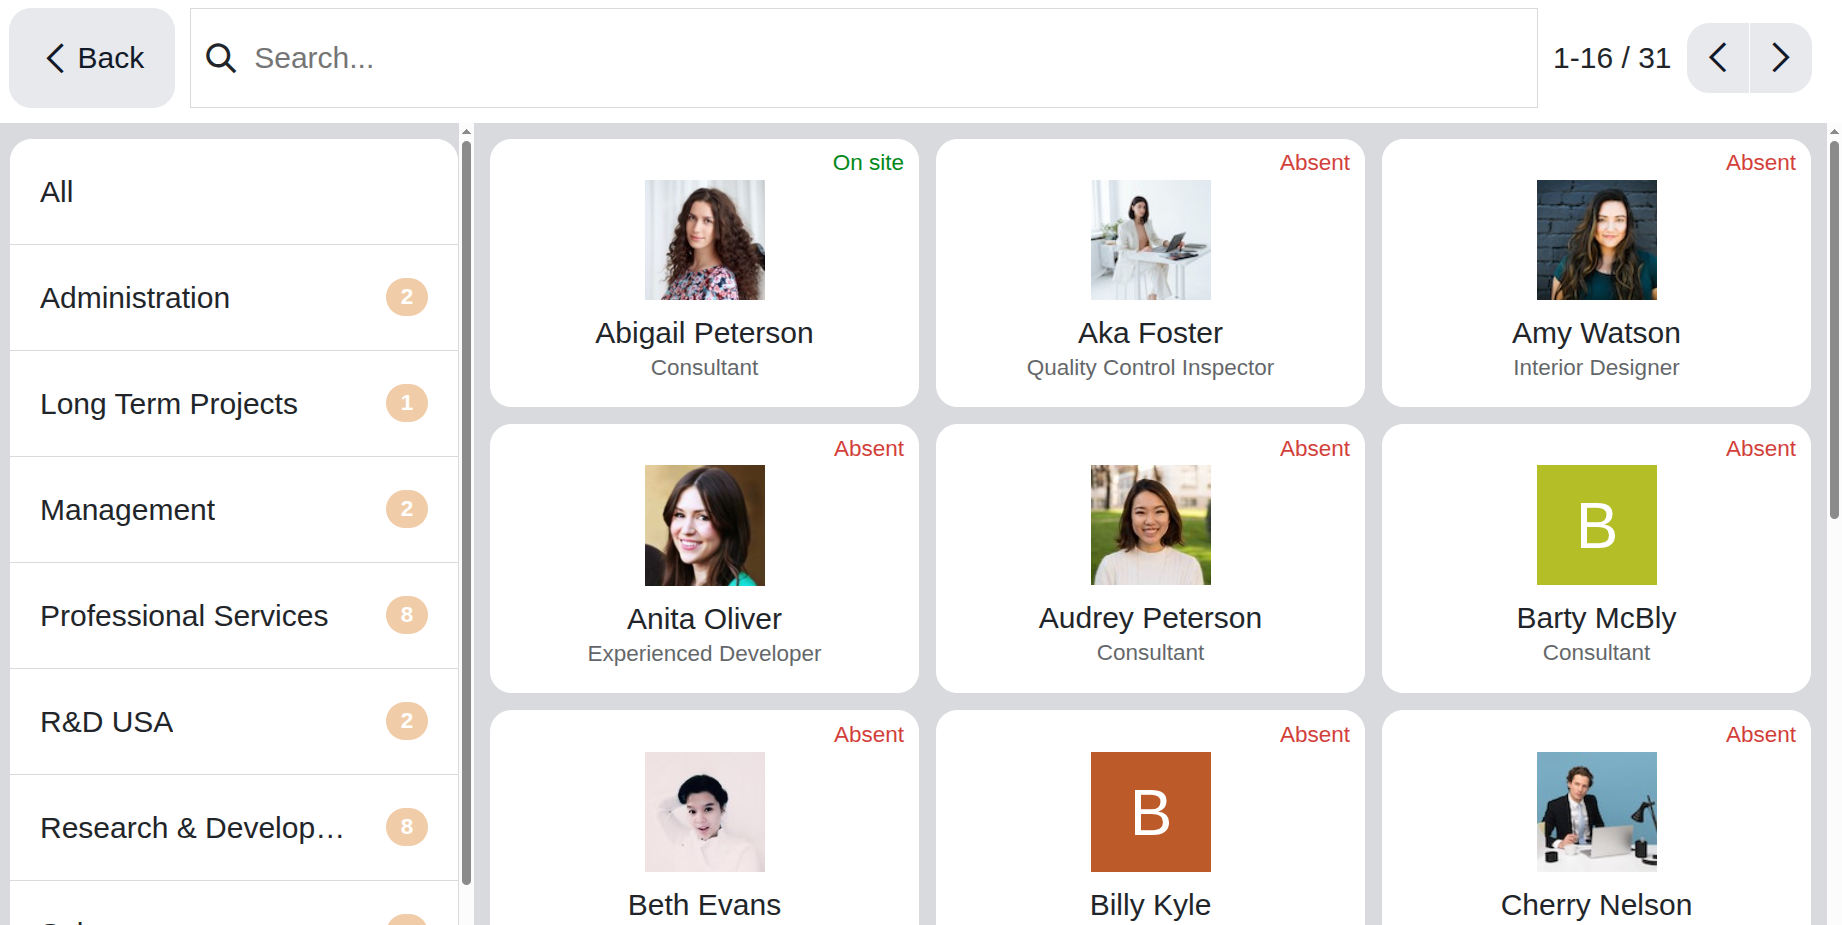Select the All departments filter
1842x925 pixels.
(234, 192)
